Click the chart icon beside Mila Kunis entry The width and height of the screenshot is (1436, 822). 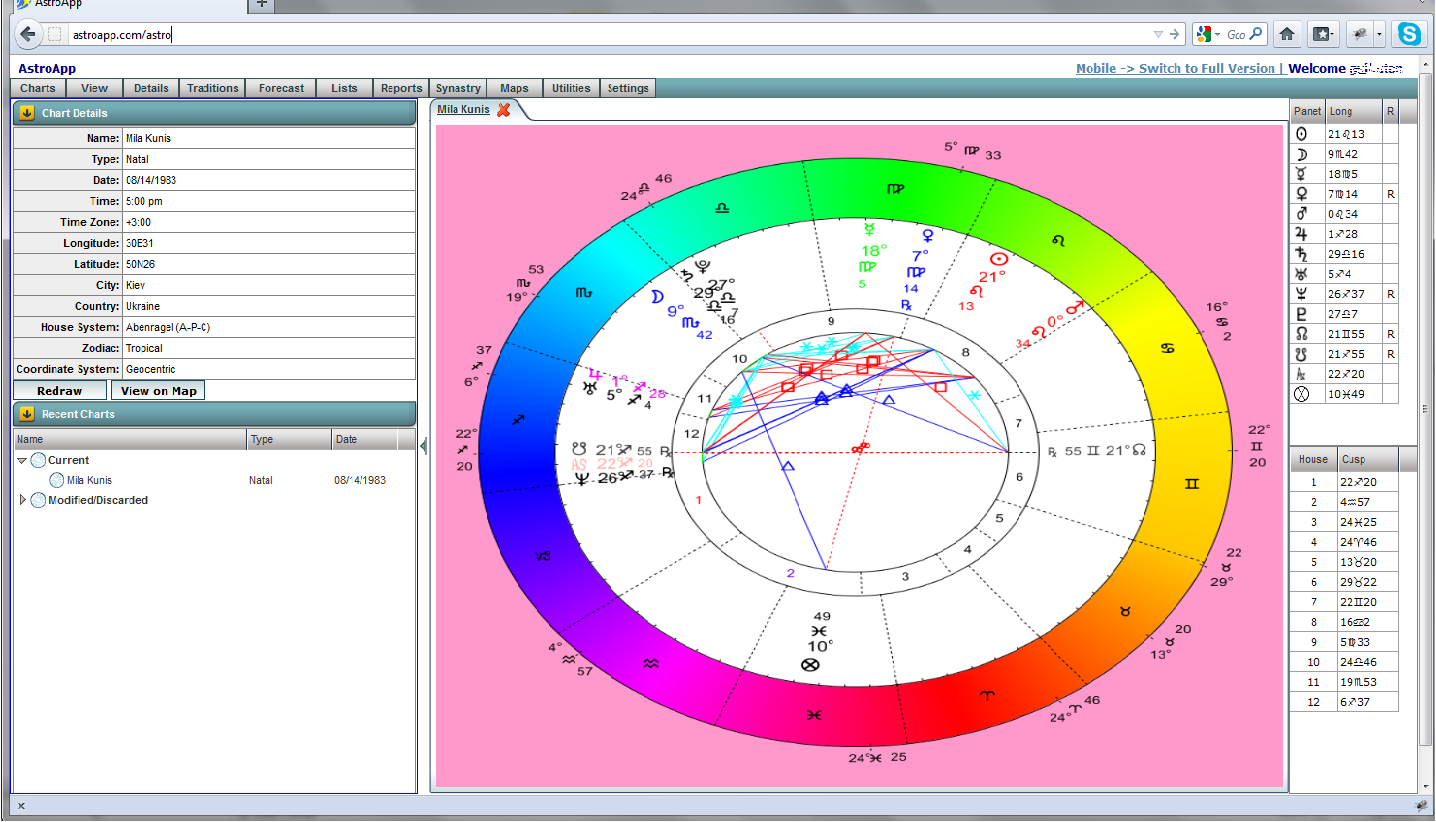pos(58,480)
